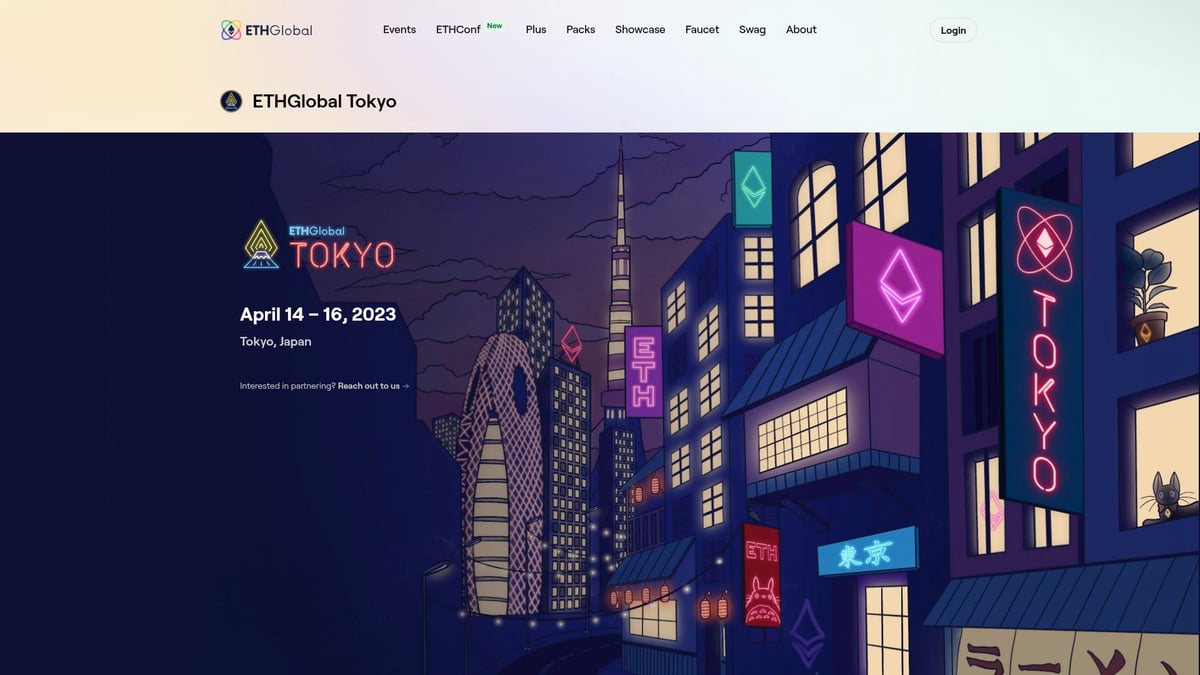Select Packs from the navigation
The image size is (1200, 675).
coord(580,30)
